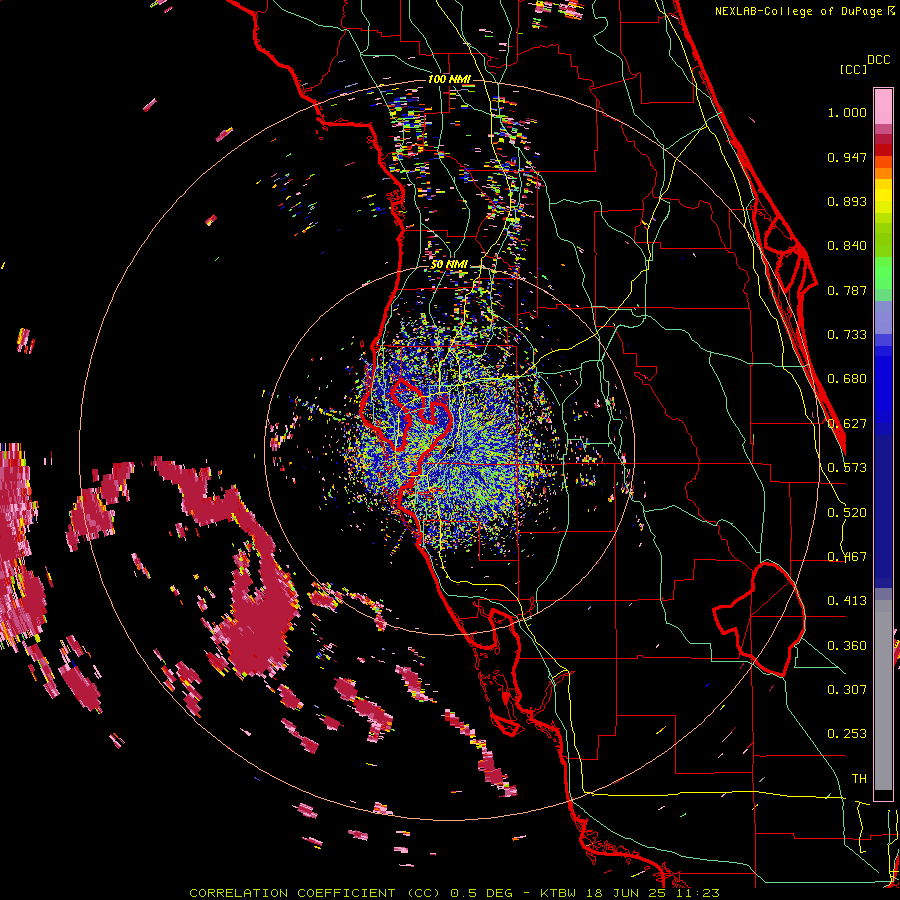Click the 0.787 legend value

tap(847, 290)
